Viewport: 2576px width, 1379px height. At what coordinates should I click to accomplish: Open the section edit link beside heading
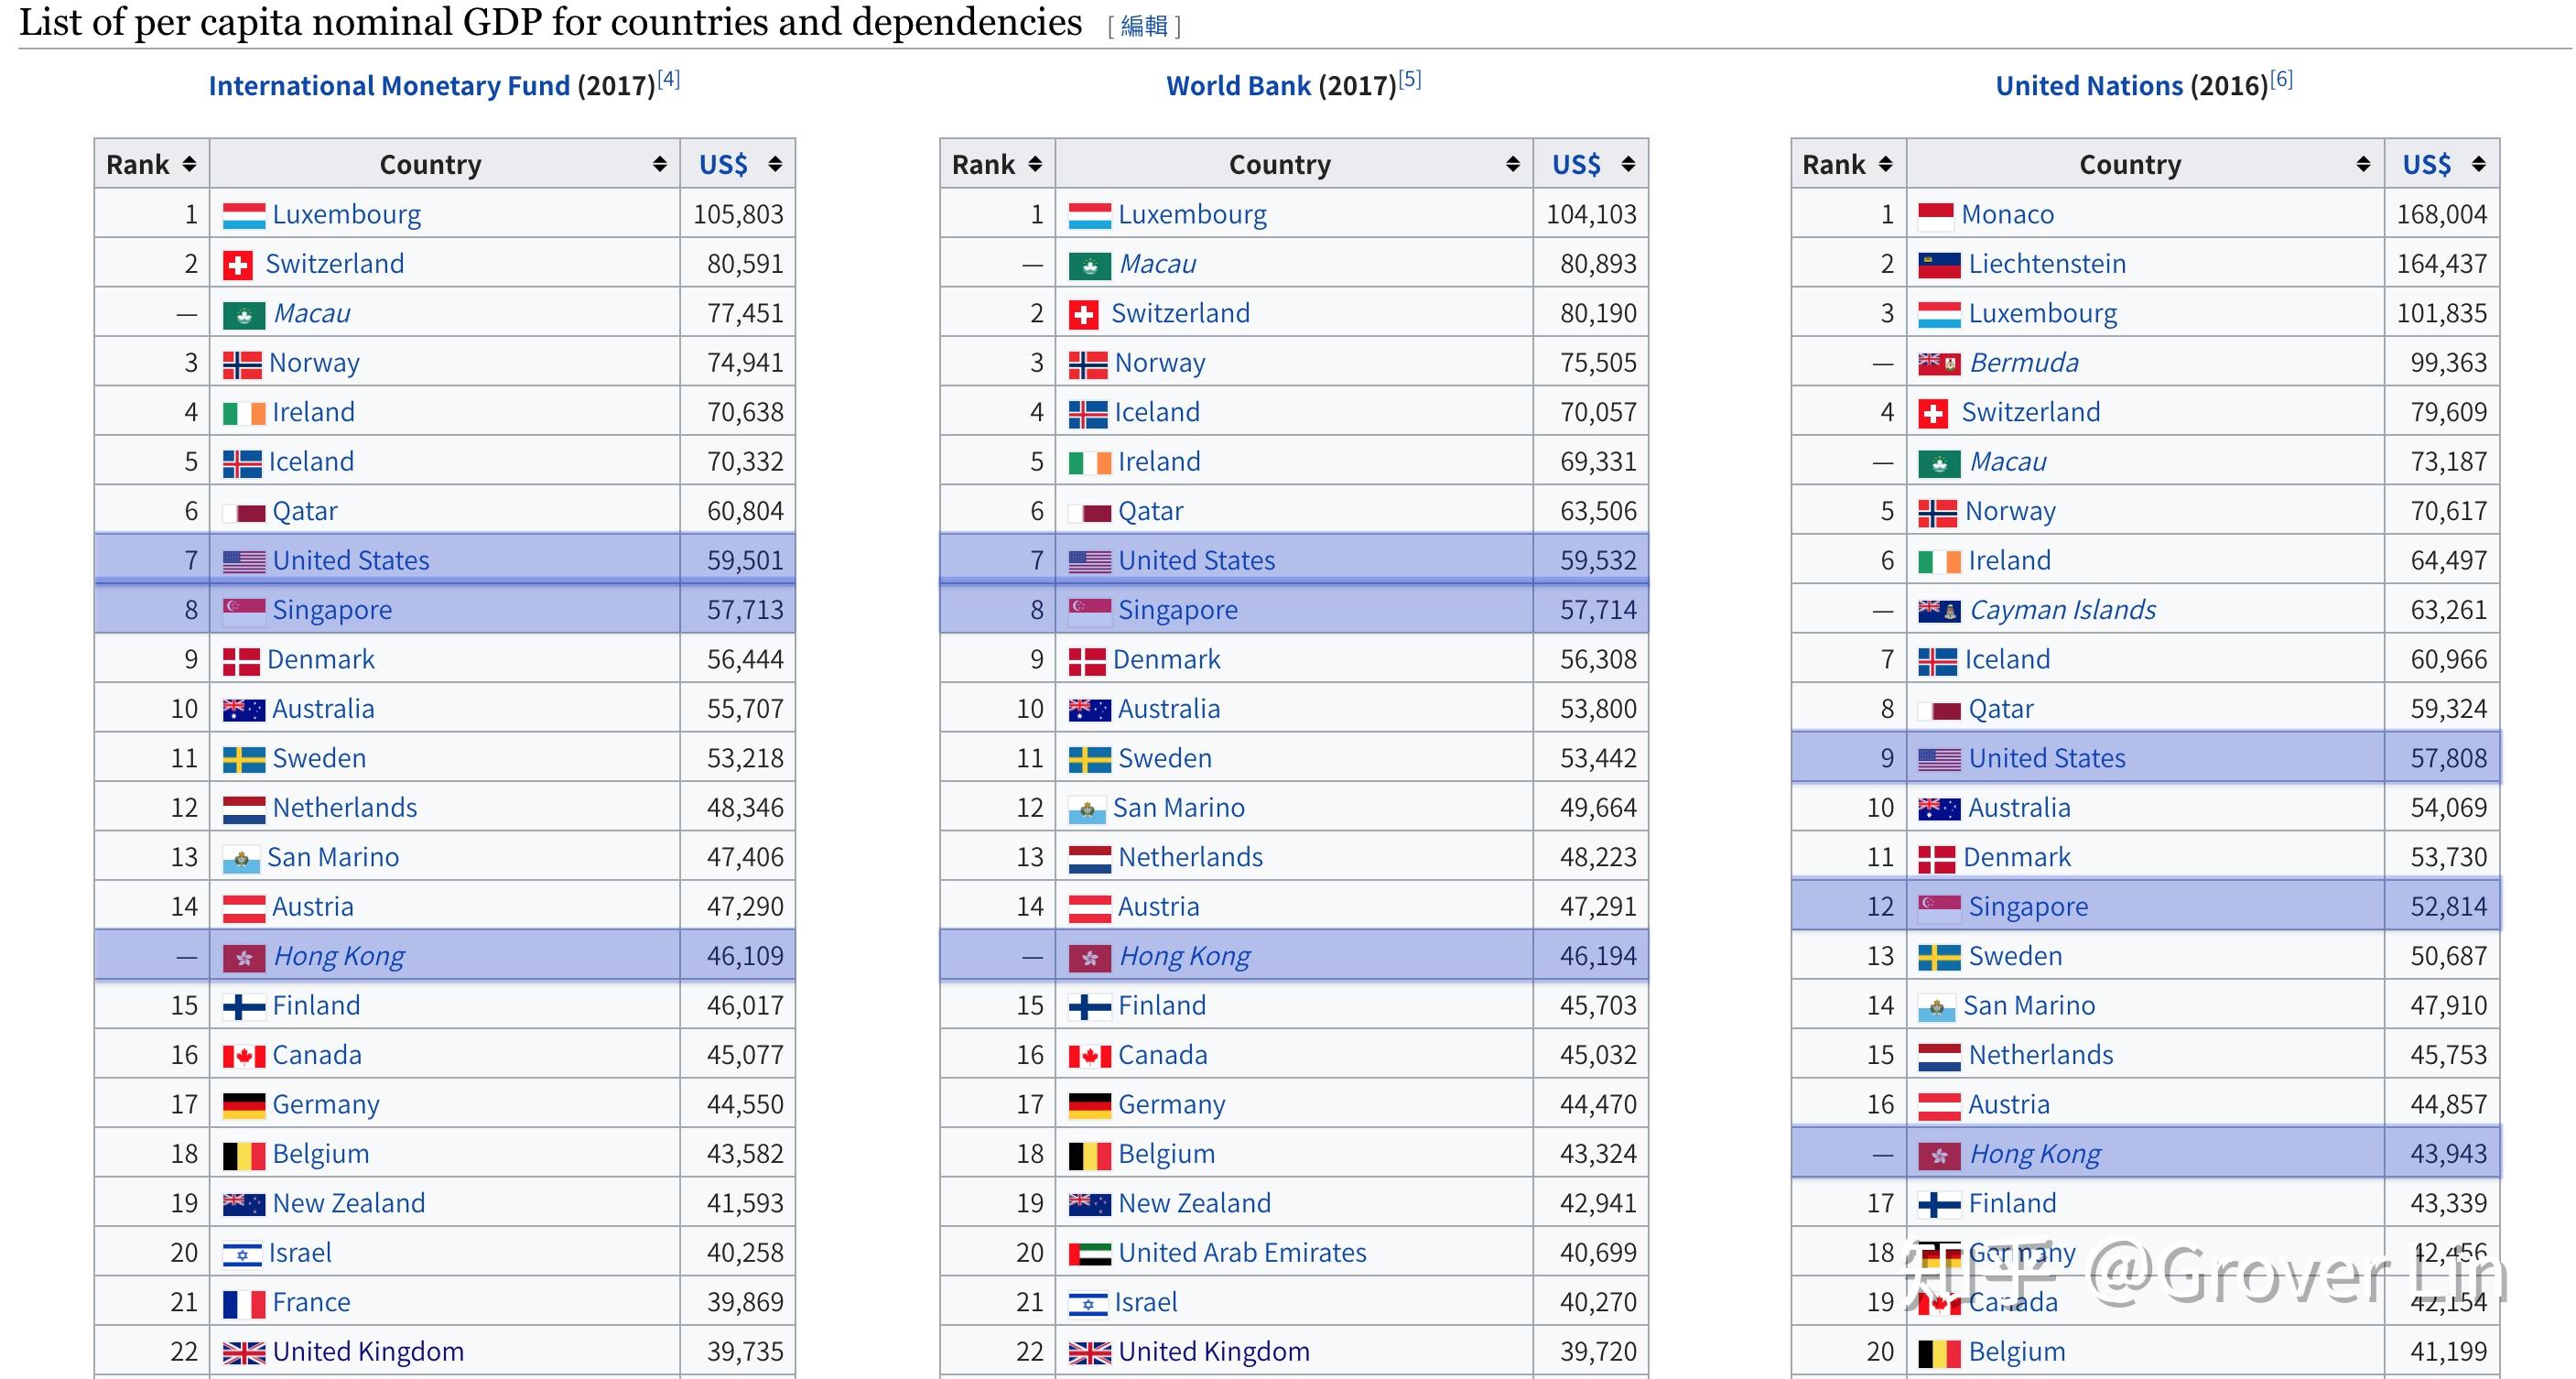1144,26
